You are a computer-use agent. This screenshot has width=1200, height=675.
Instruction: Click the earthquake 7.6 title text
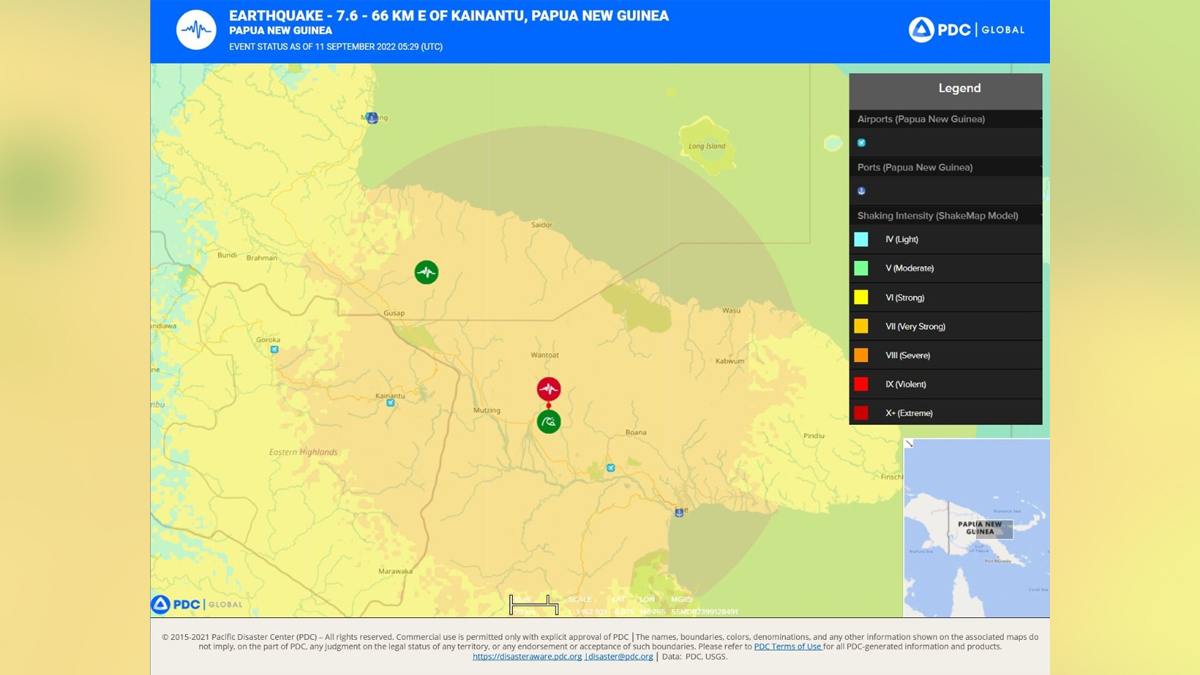click(x=449, y=16)
